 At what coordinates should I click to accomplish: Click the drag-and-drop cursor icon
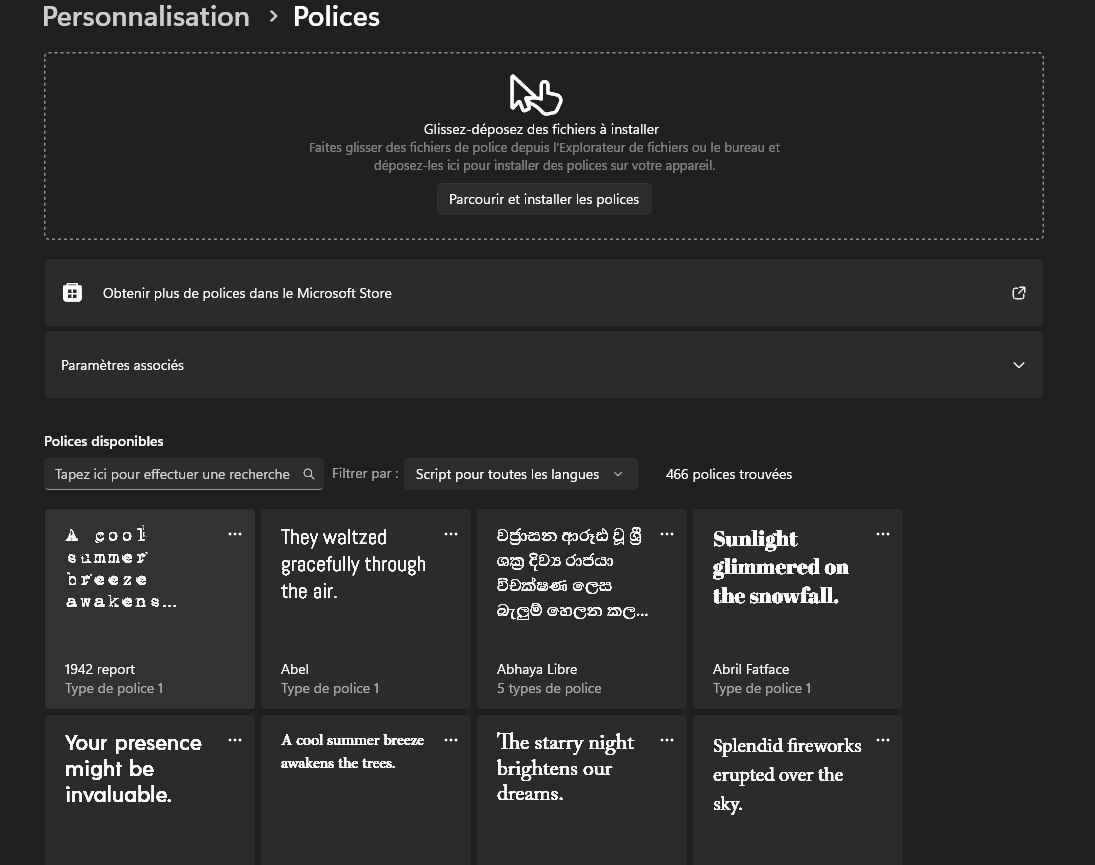coord(535,95)
